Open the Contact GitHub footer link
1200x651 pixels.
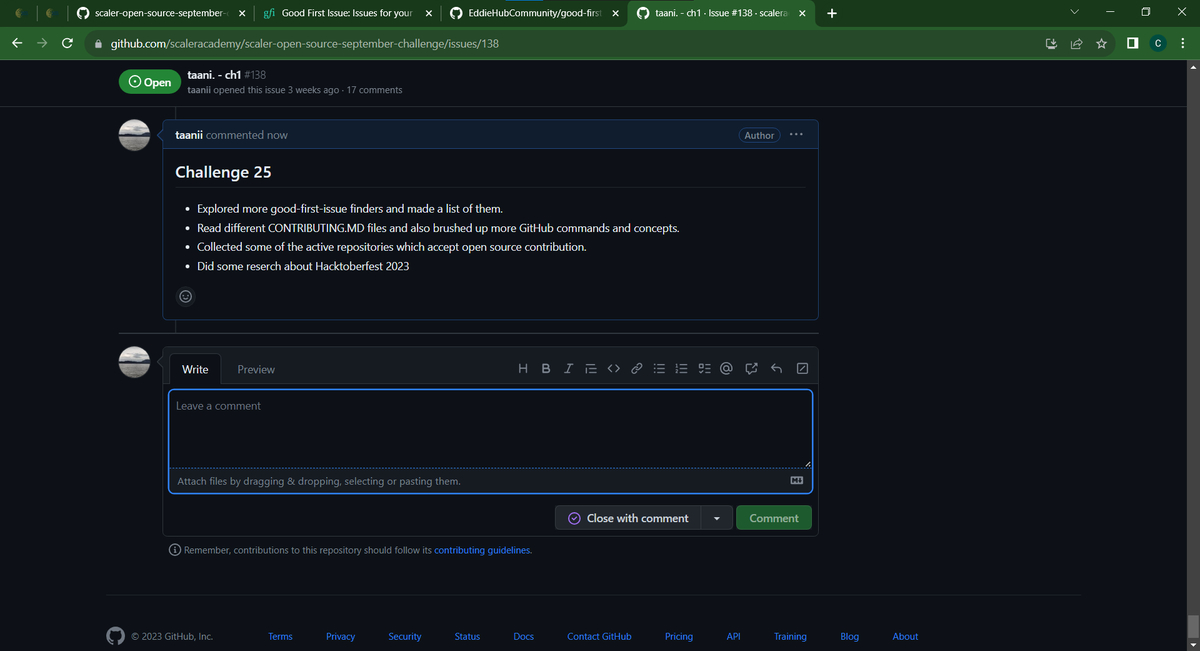coord(599,636)
